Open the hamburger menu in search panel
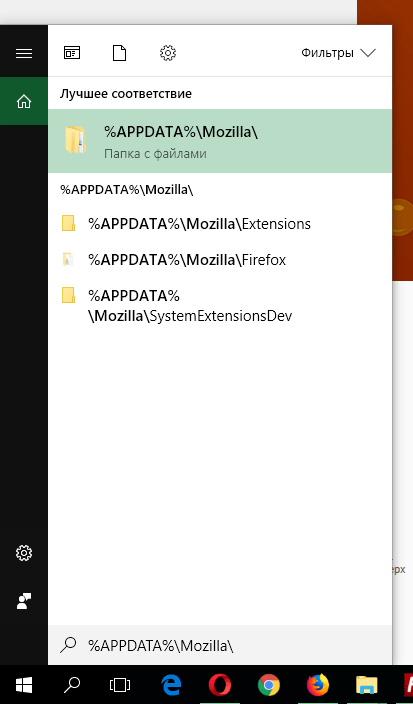The width and height of the screenshot is (413, 704). tap(24, 53)
